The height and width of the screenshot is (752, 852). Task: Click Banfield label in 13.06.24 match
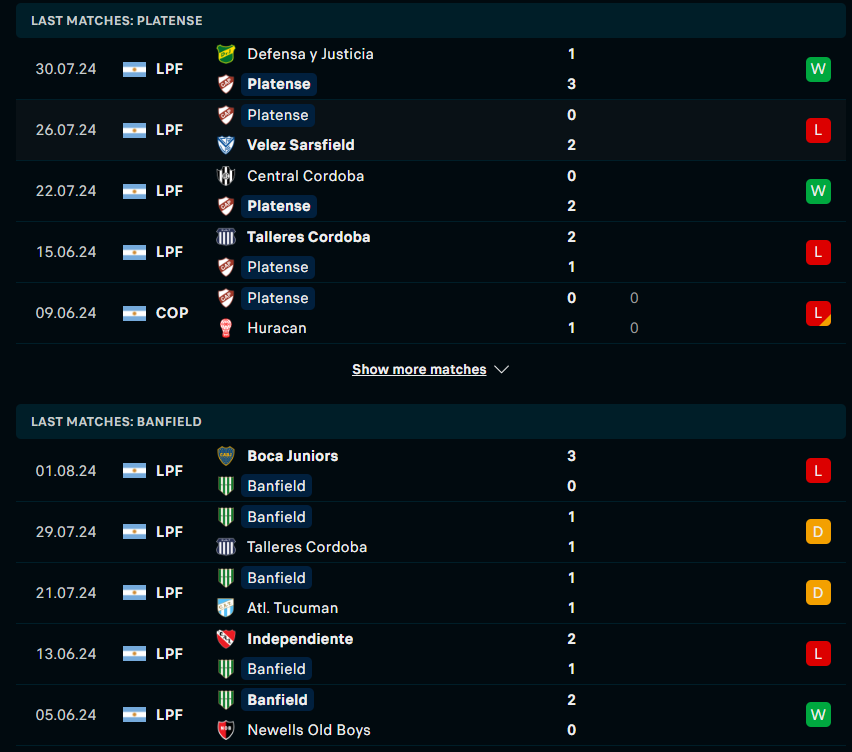276,669
